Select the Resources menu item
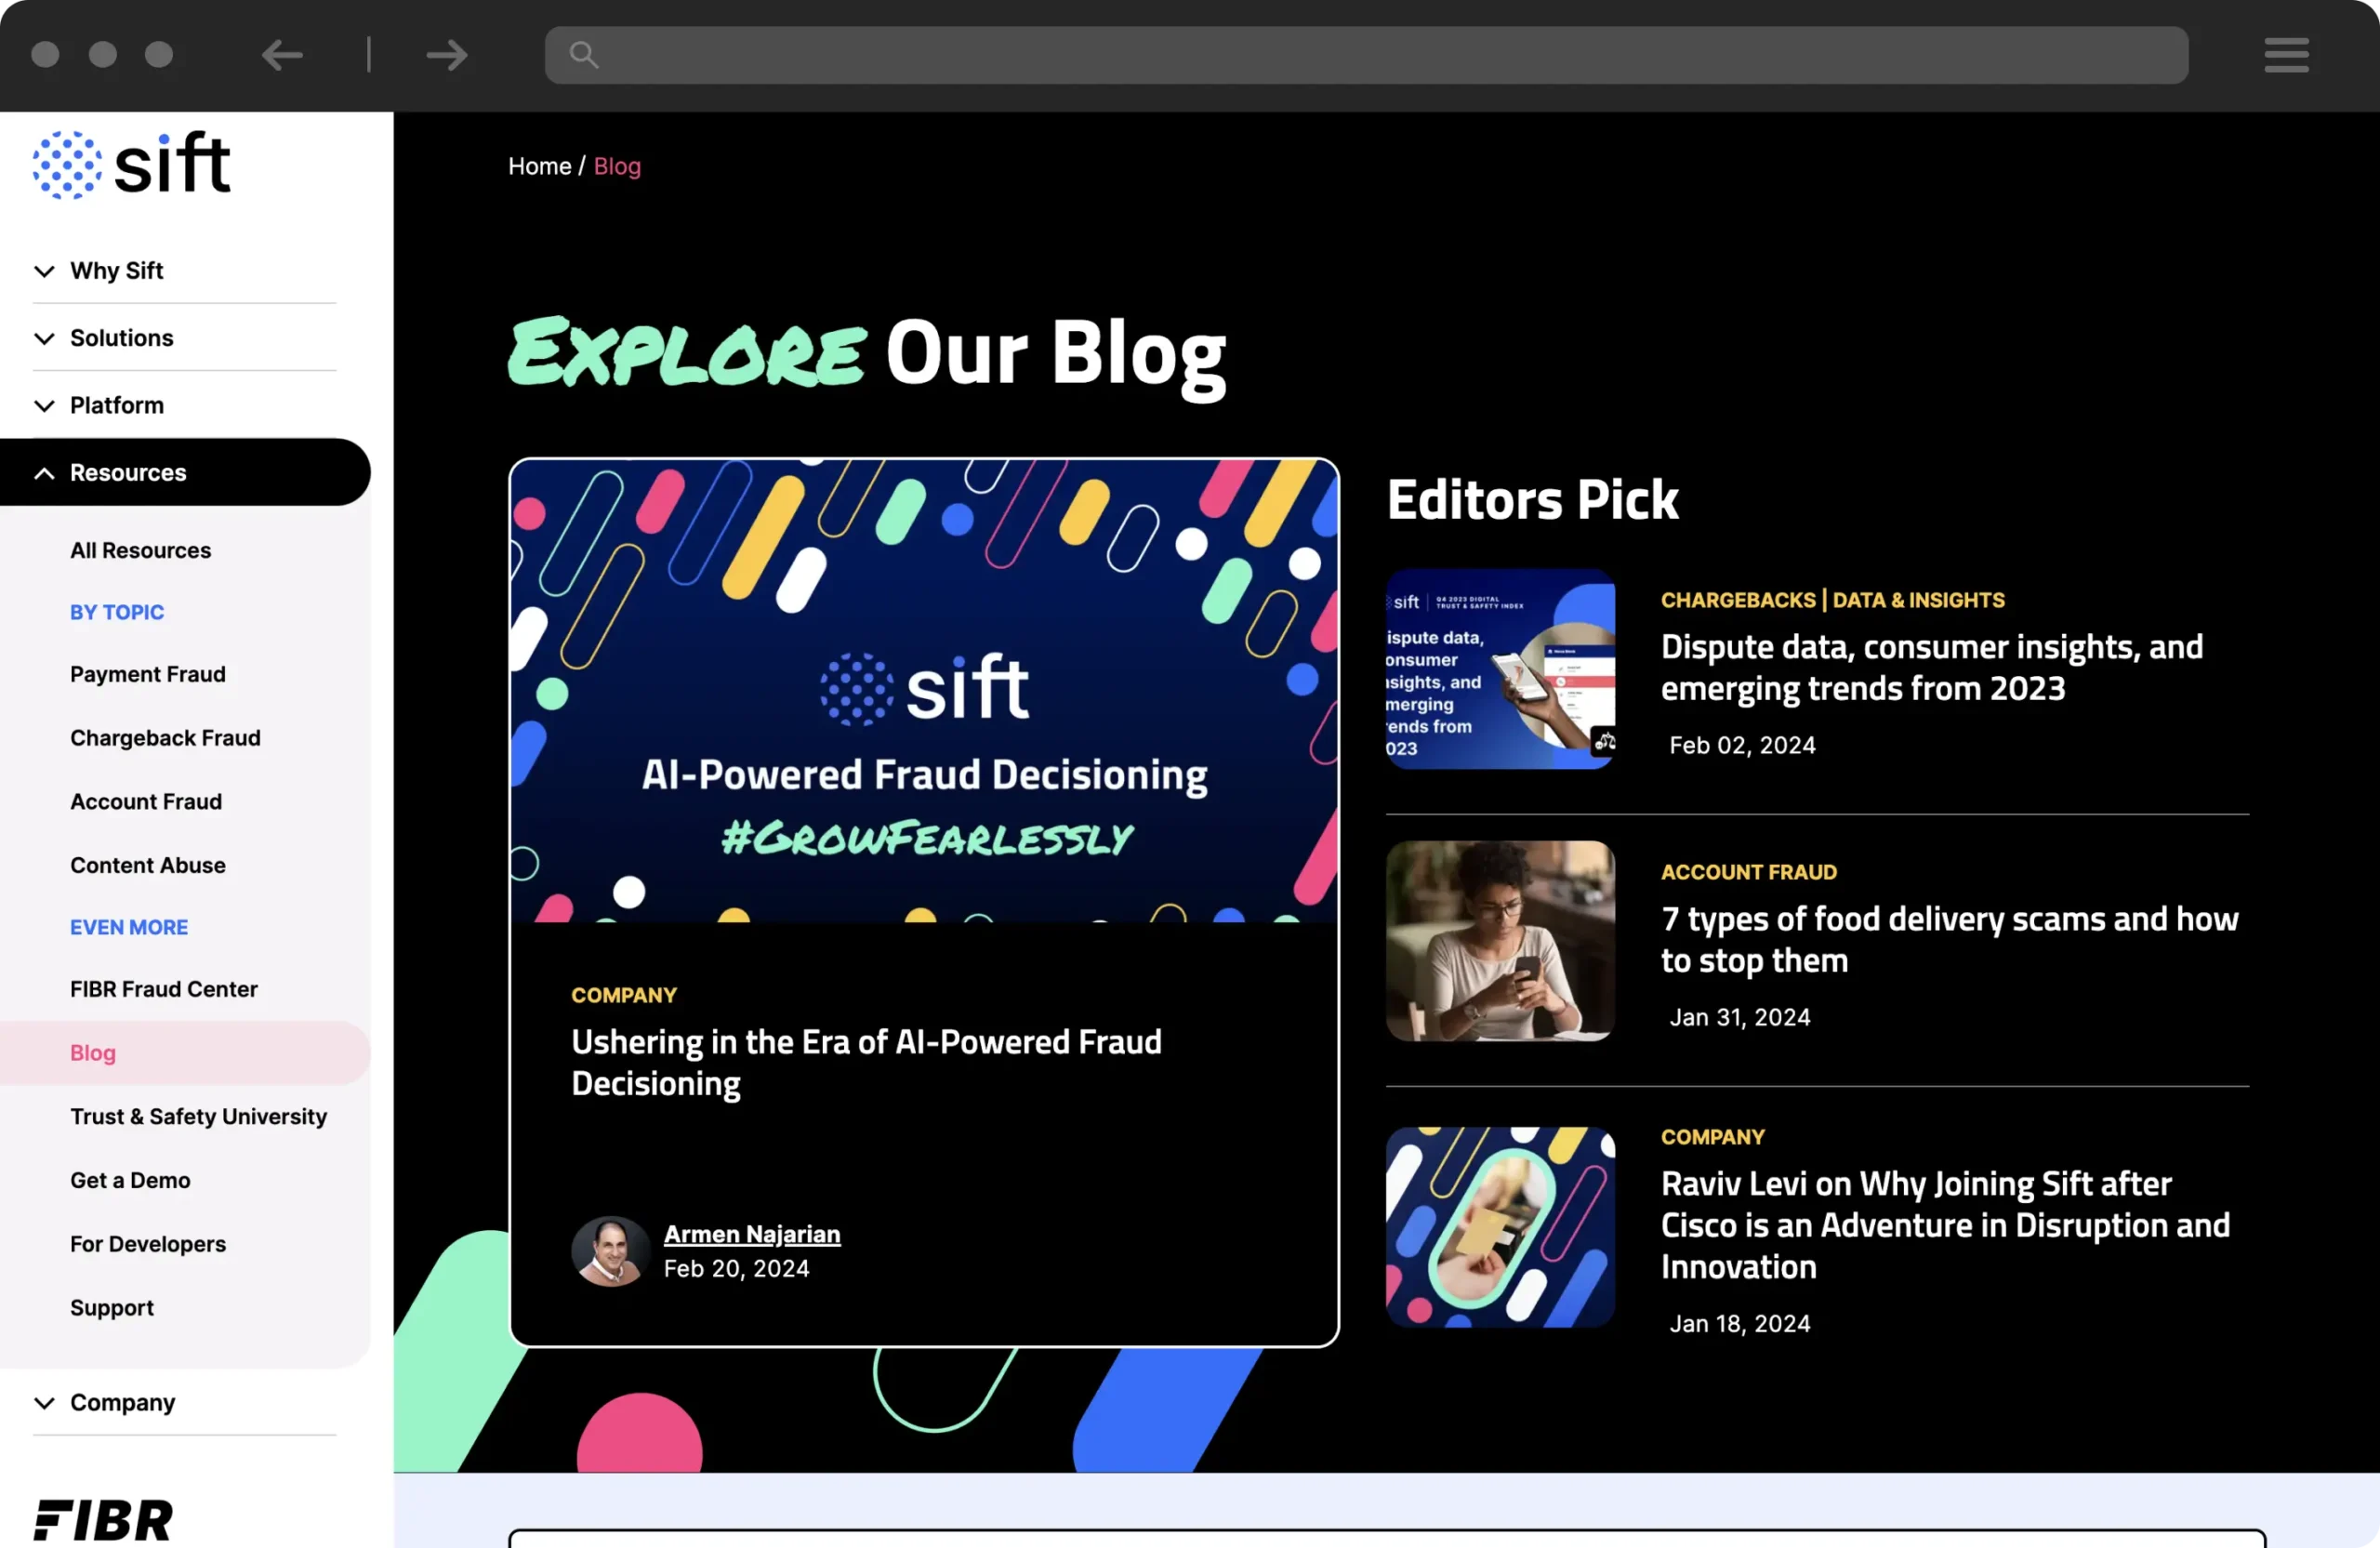 128,473
